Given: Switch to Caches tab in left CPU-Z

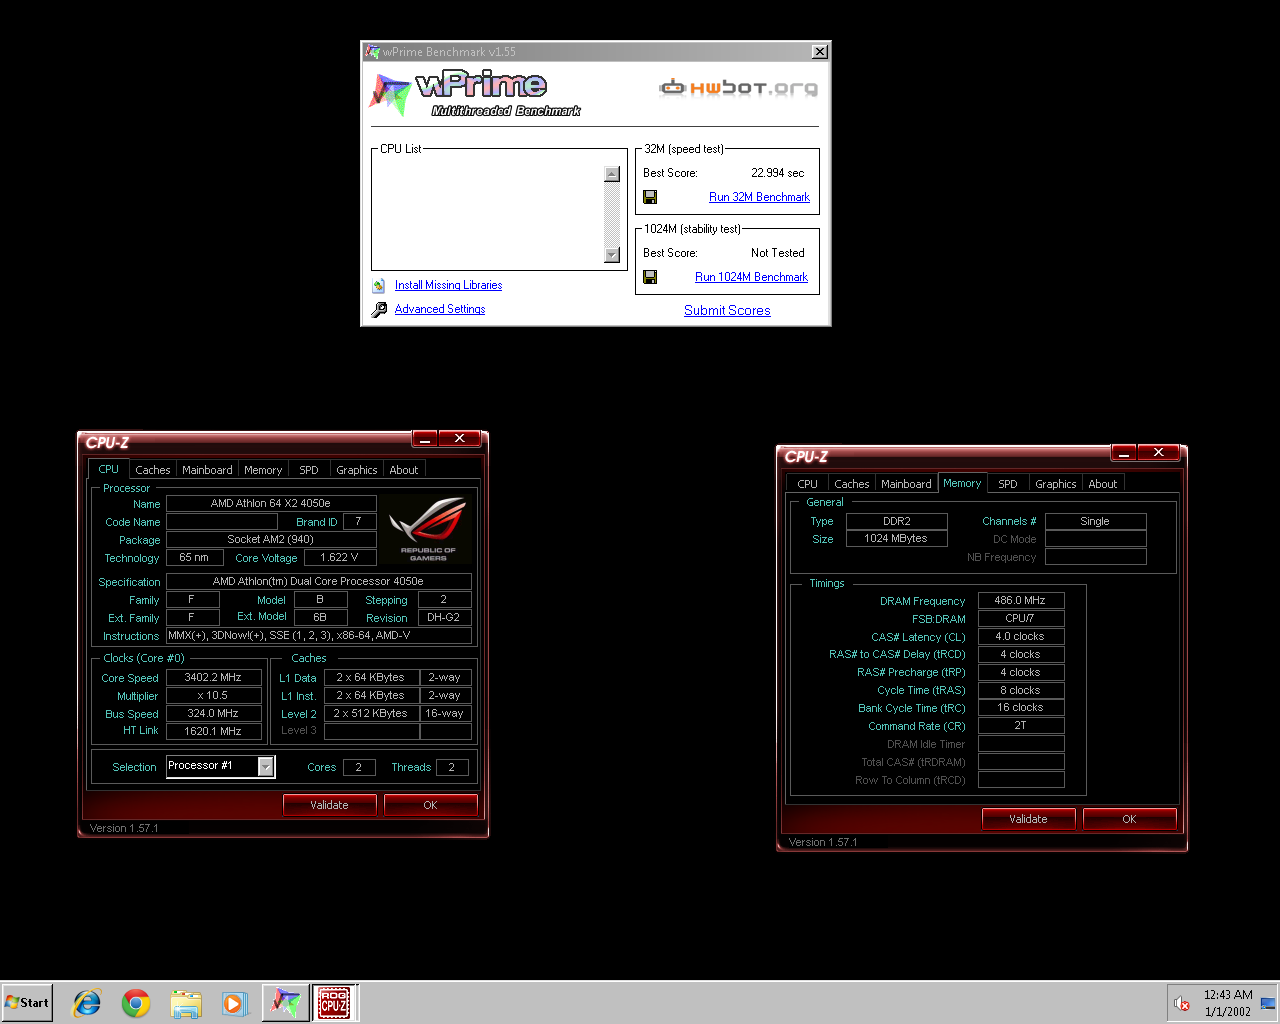Looking at the screenshot, I should pos(153,470).
